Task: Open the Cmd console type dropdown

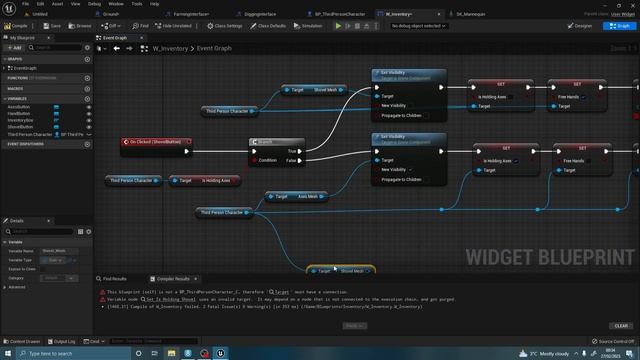Action: click(94, 341)
